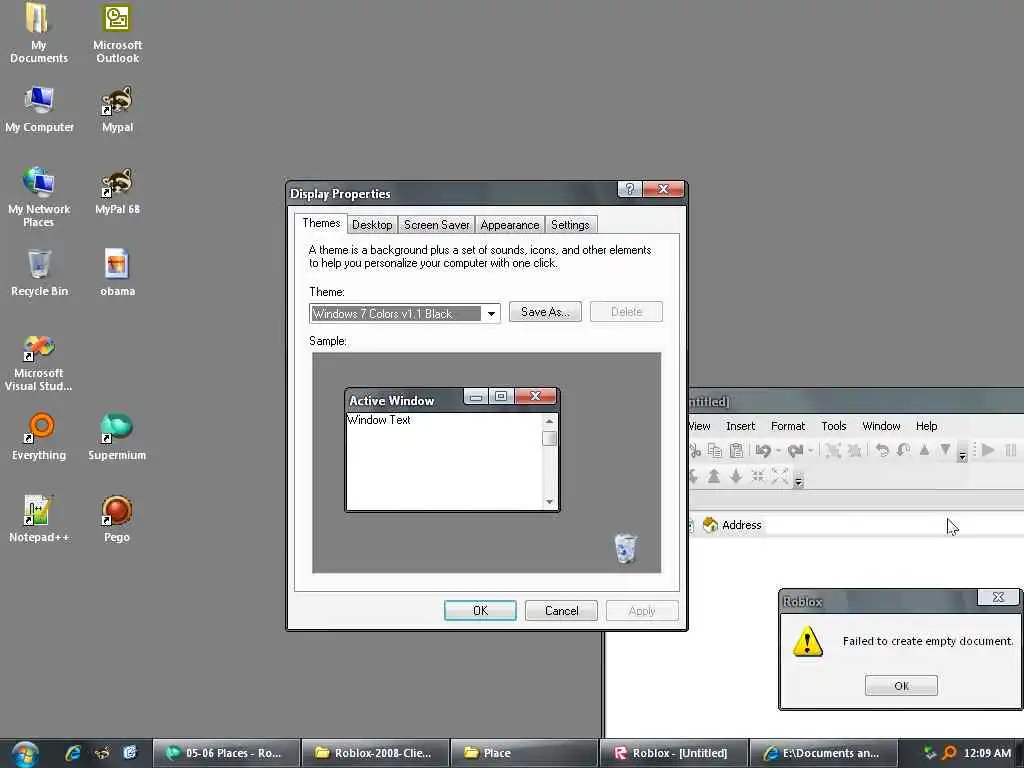Switch to the Desktop tab
The height and width of the screenshot is (768, 1024).
pyautogui.click(x=372, y=225)
